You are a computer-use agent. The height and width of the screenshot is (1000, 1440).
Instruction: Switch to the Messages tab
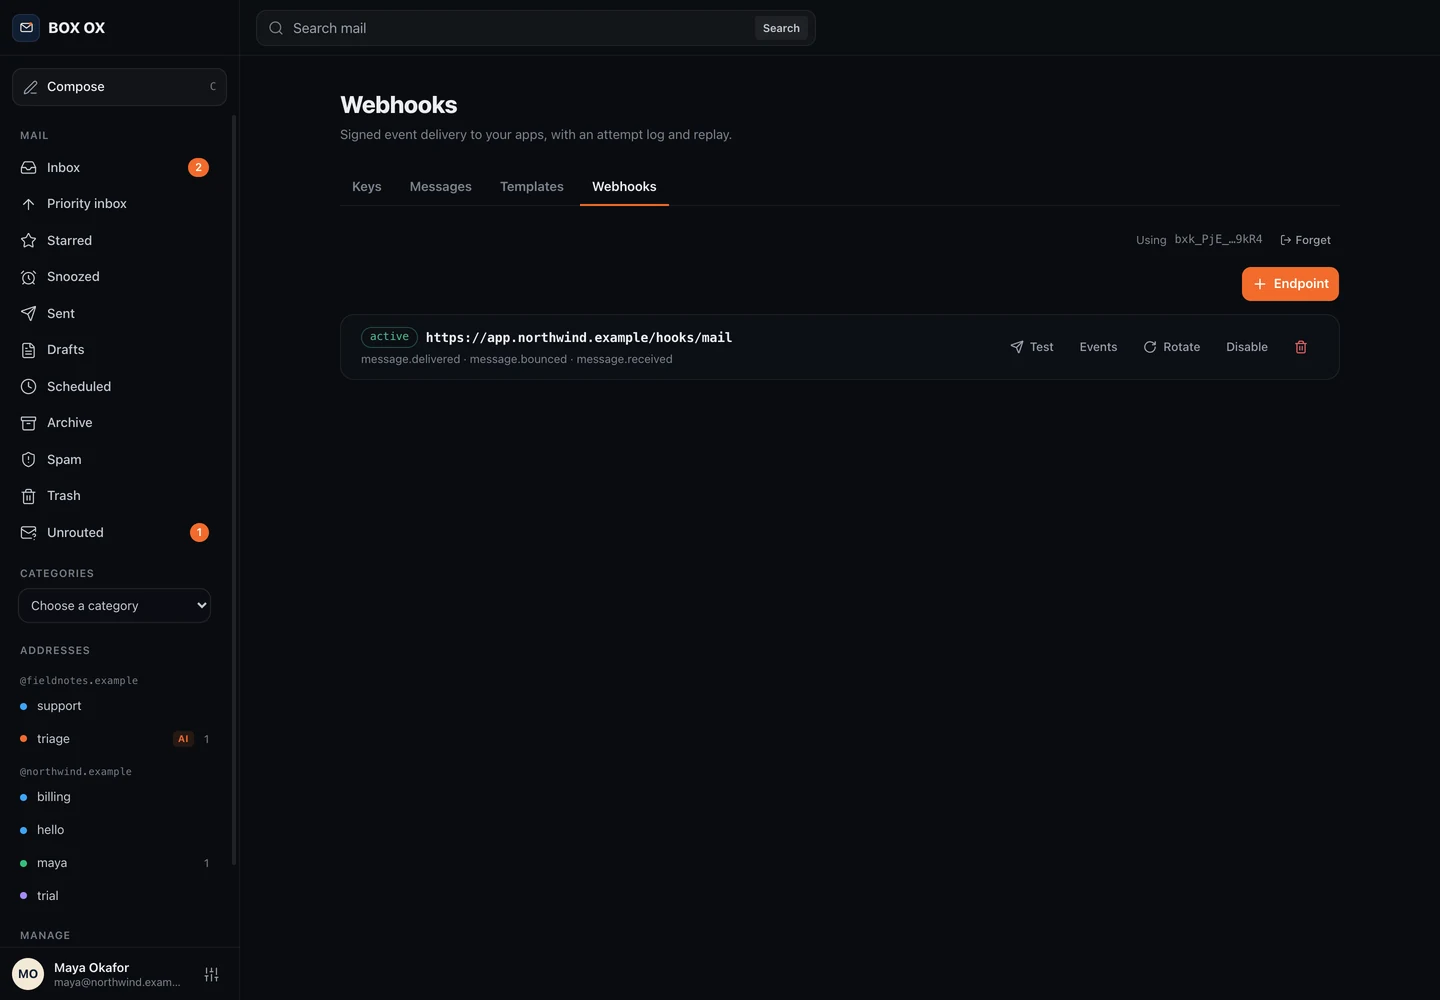click(x=441, y=187)
